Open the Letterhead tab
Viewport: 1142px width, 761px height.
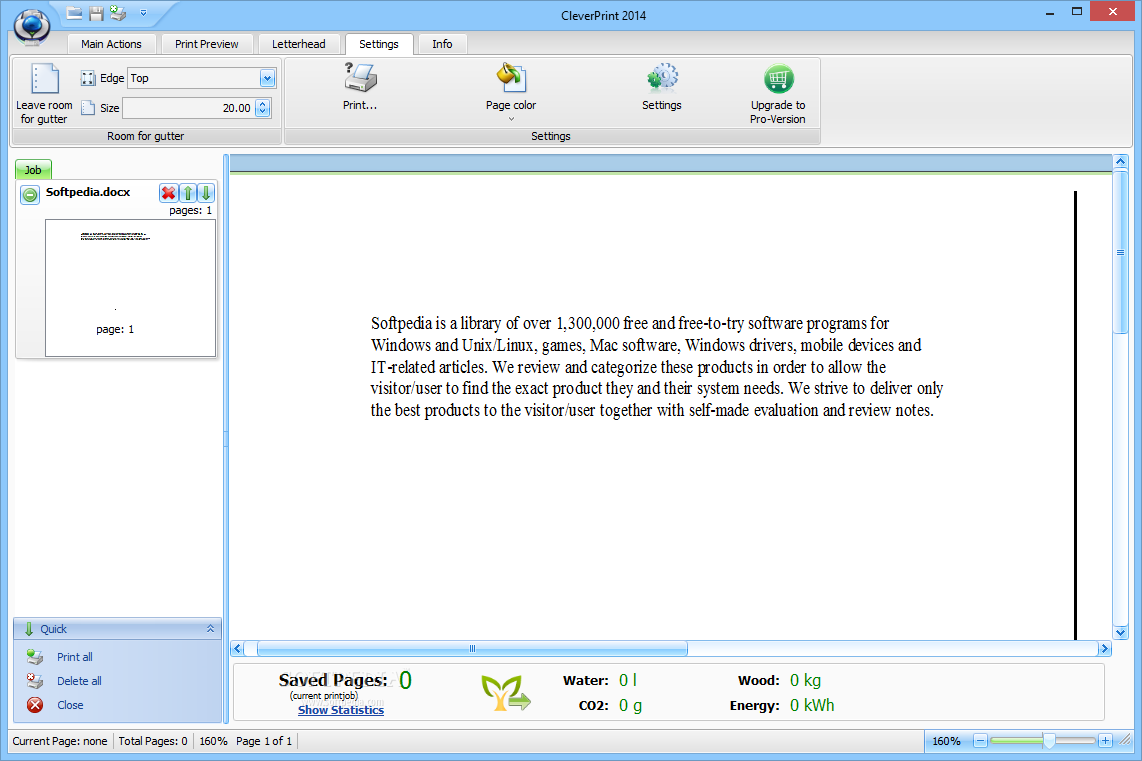[x=299, y=44]
